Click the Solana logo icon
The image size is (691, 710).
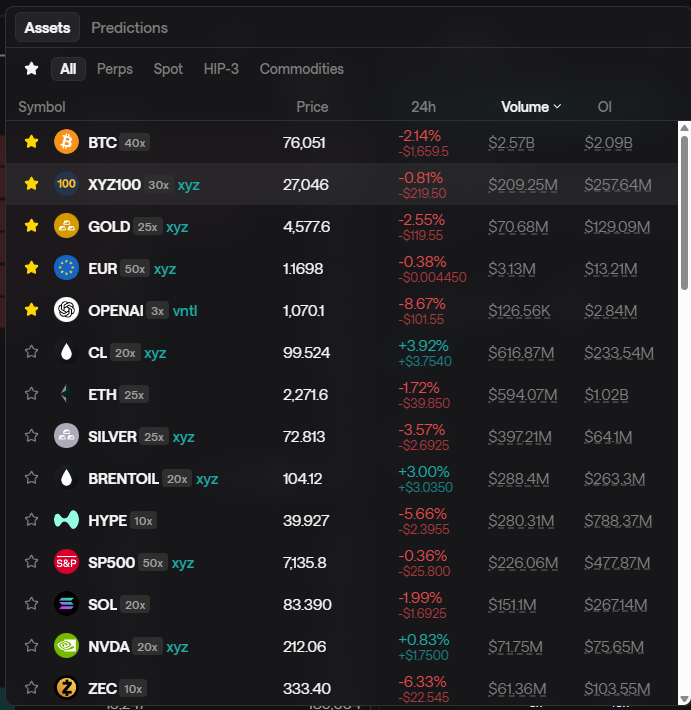point(66,604)
